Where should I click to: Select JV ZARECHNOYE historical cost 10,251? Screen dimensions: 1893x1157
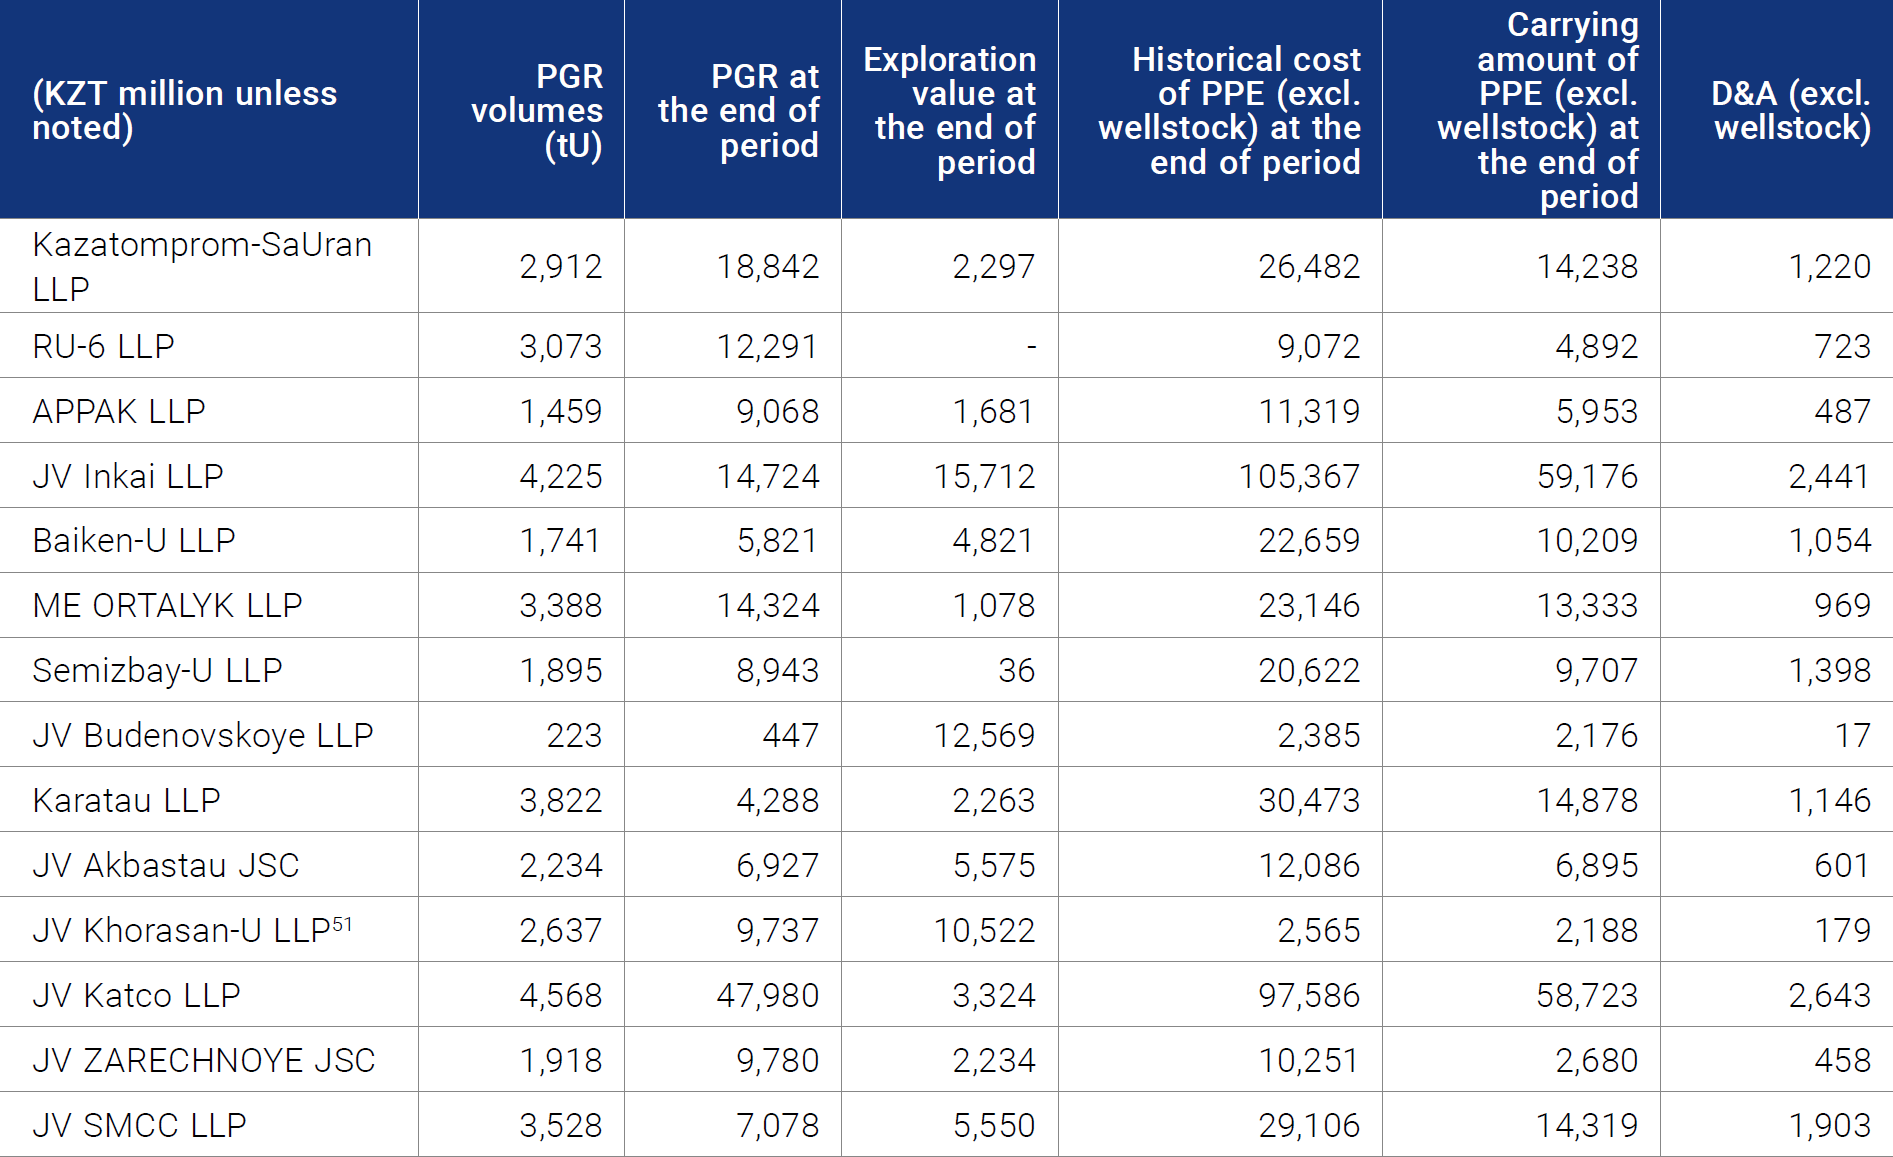pos(1309,1060)
